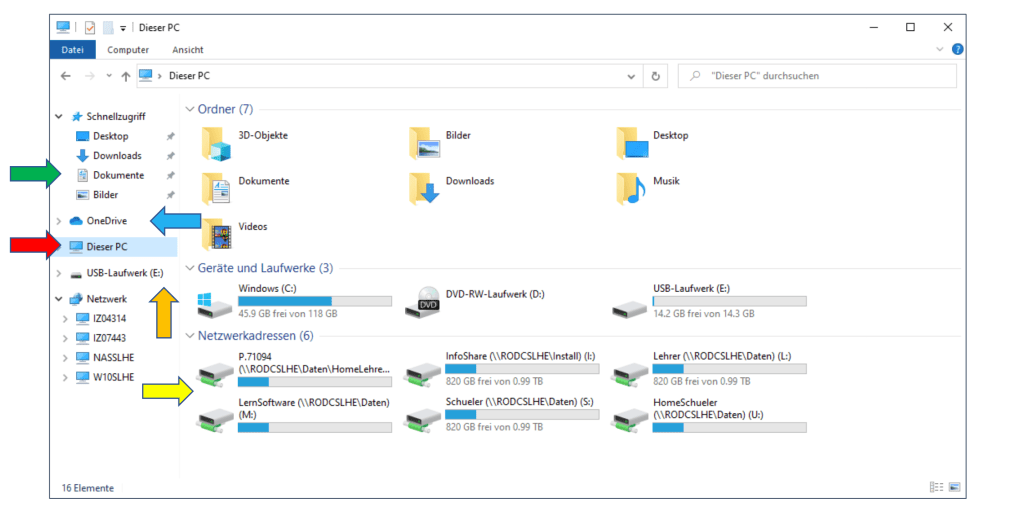The width and height of the screenshot is (1023, 514).
Task: Open the Musik folder icon
Action: (631, 188)
